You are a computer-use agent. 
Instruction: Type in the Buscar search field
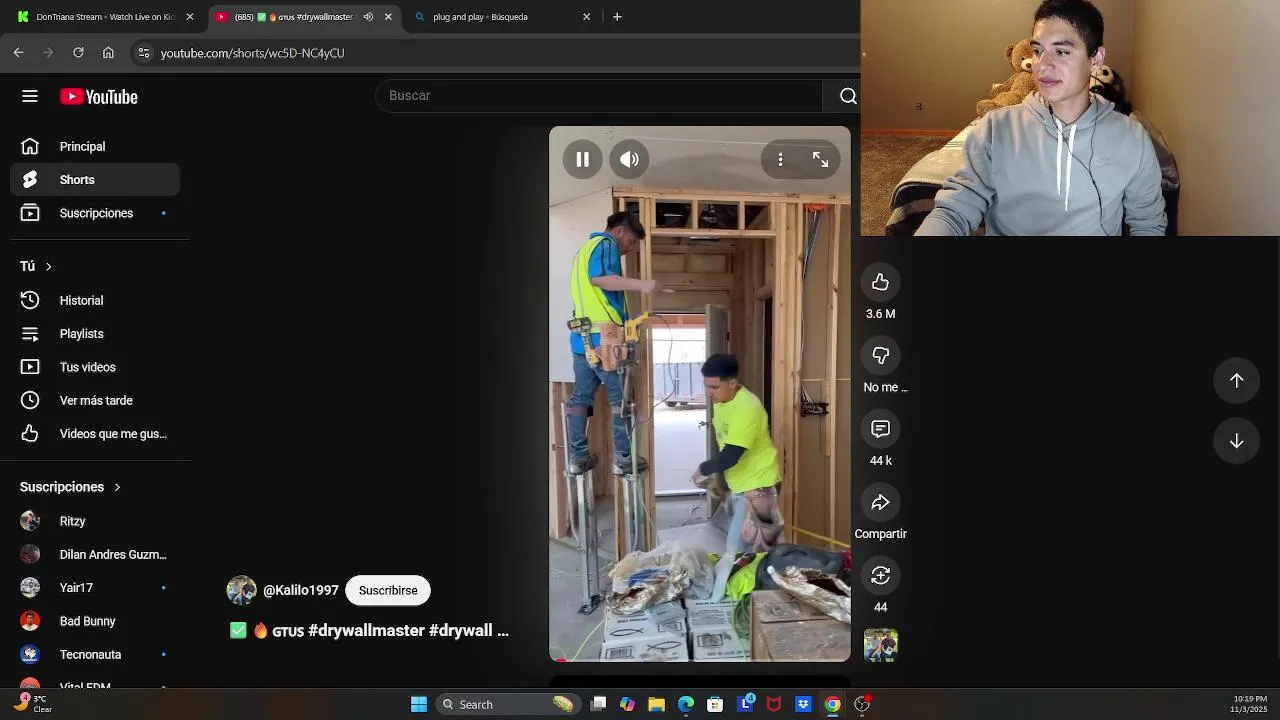coord(599,96)
